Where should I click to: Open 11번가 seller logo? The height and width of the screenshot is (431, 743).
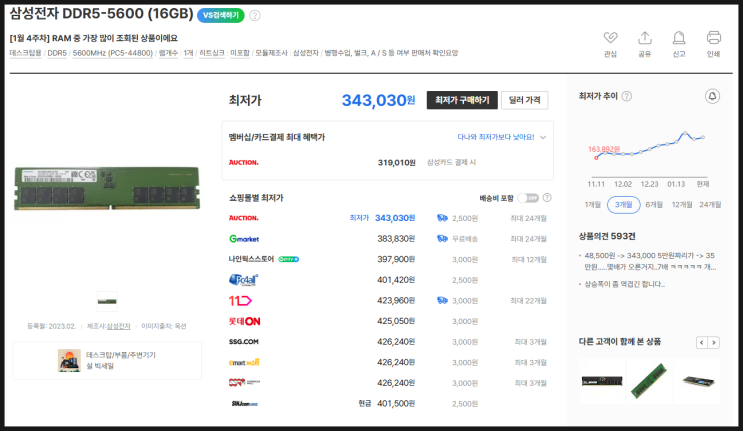[x=240, y=301]
